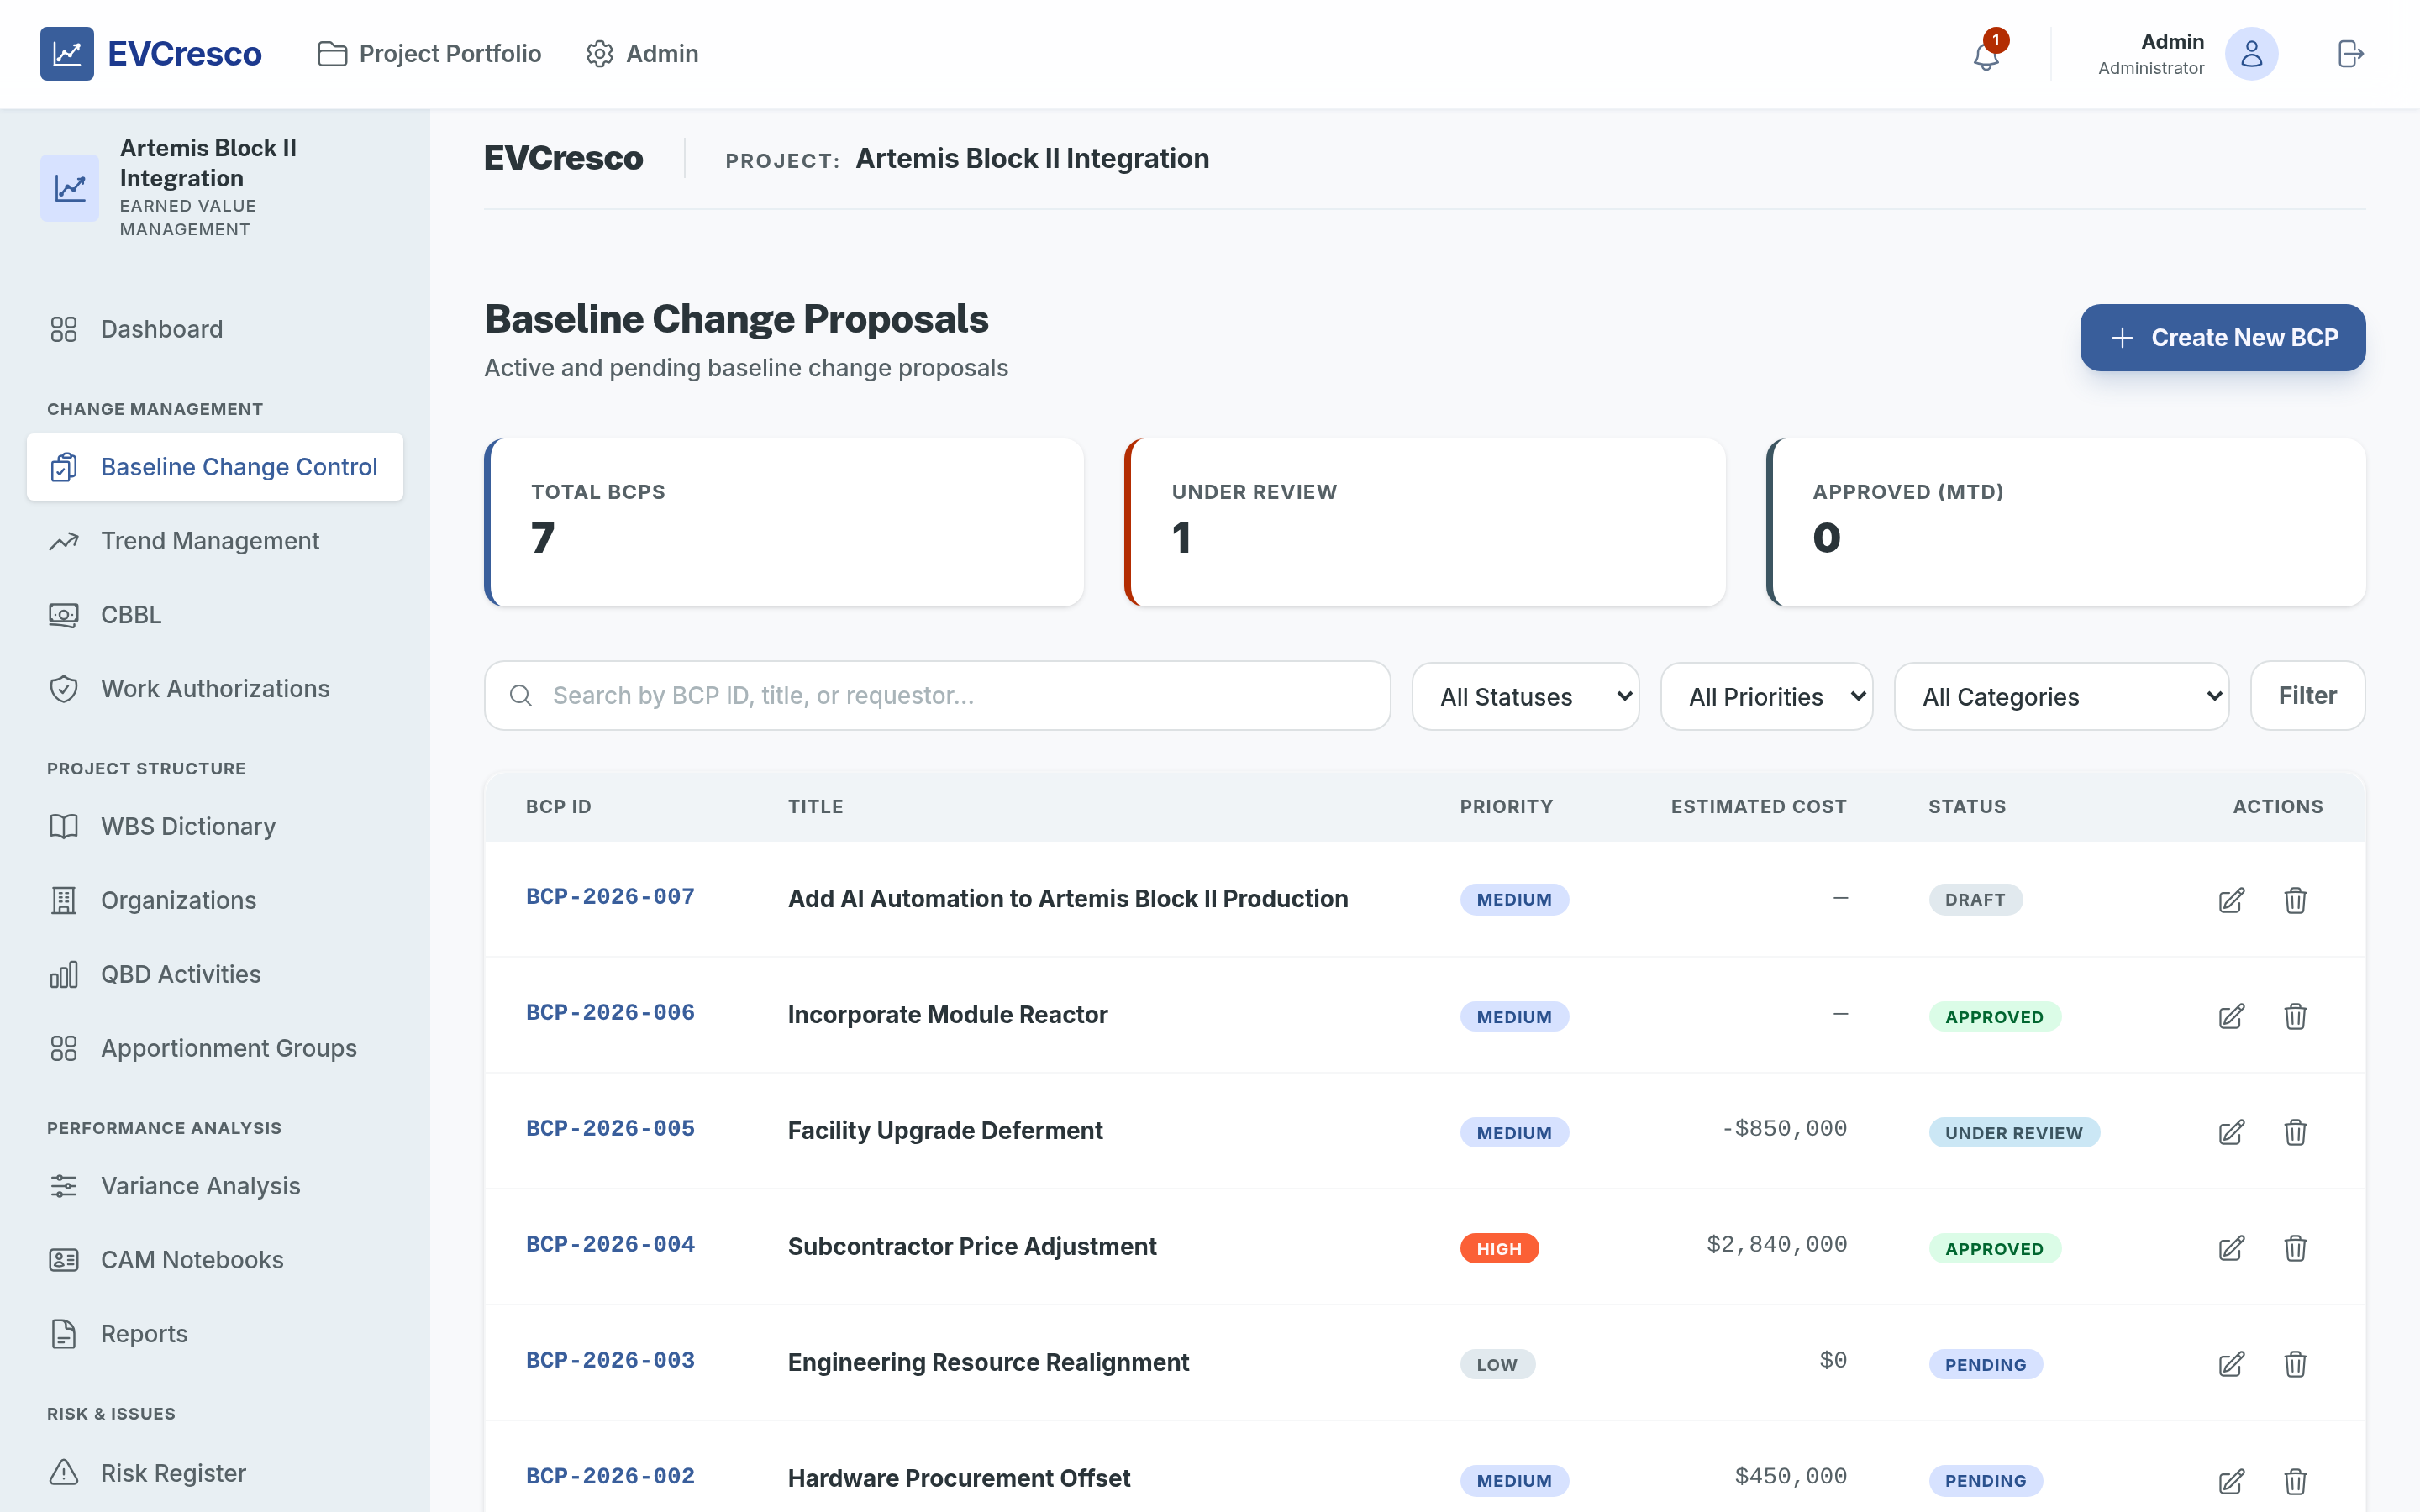The height and width of the screenshot is (1512, 2420).
Task: Click title 'Subcontractor Price Adjustment'
Action: click(x=972, y=1247)
